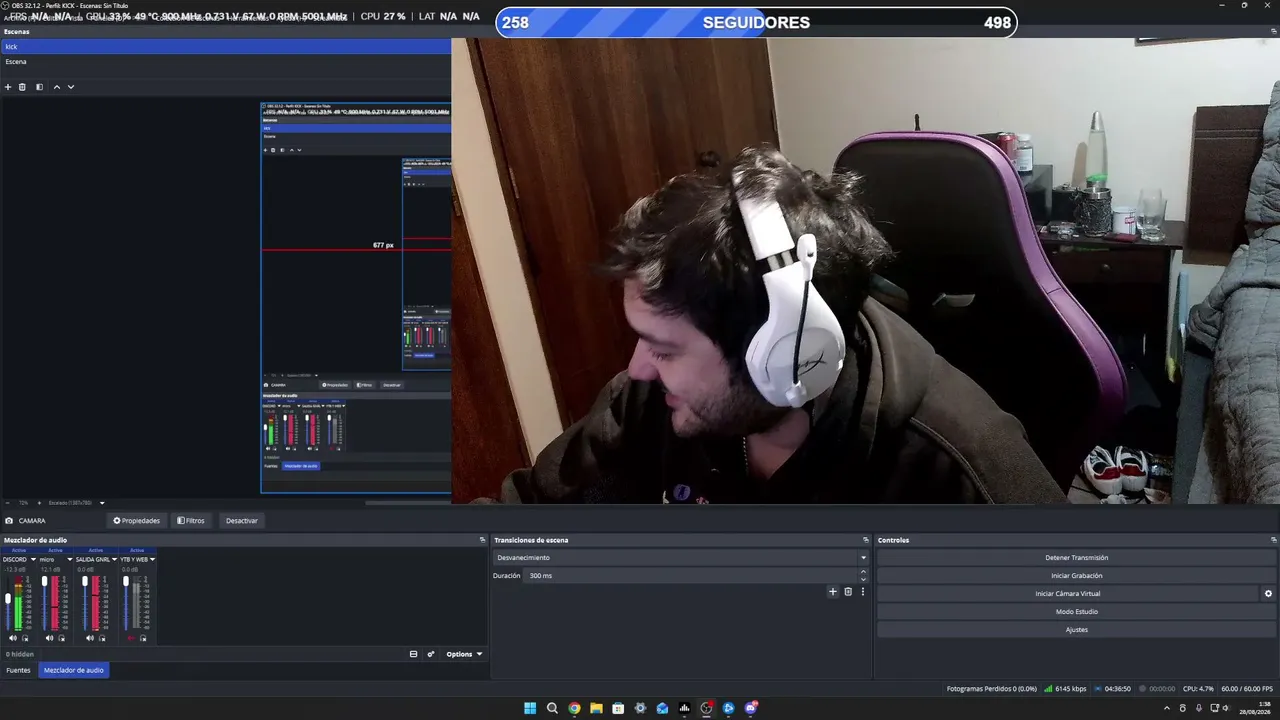Open Ajustes from the Controles panel
The image size is (1280, 720).
(x=1077, y=630)
